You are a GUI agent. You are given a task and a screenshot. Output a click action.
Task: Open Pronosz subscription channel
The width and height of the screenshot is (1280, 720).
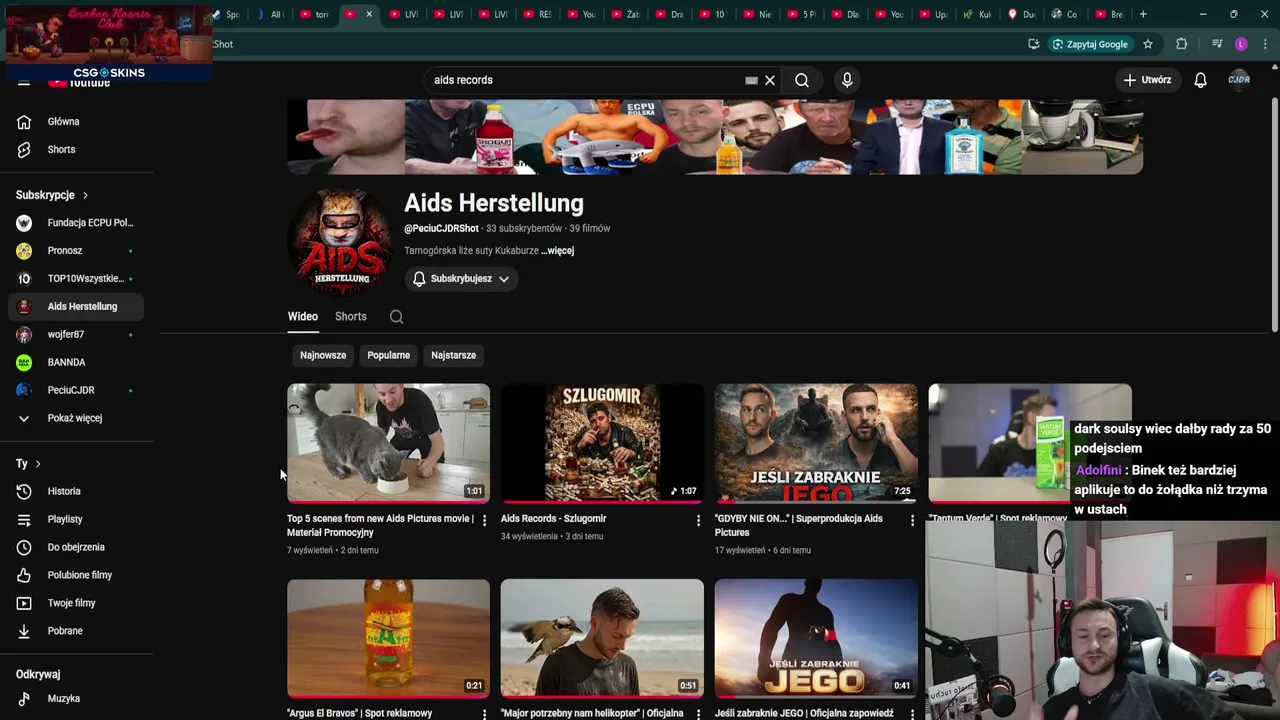point(75,251)
